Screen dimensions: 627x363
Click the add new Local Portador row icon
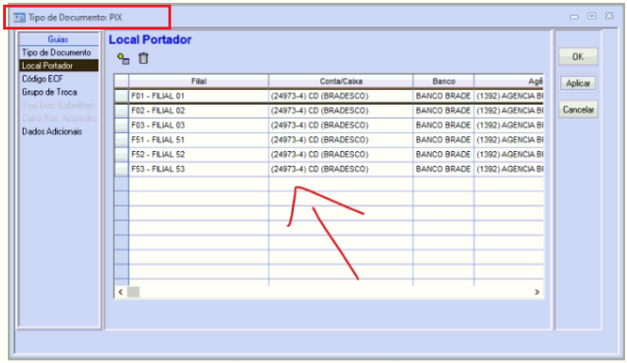click(x=123, y=59)
